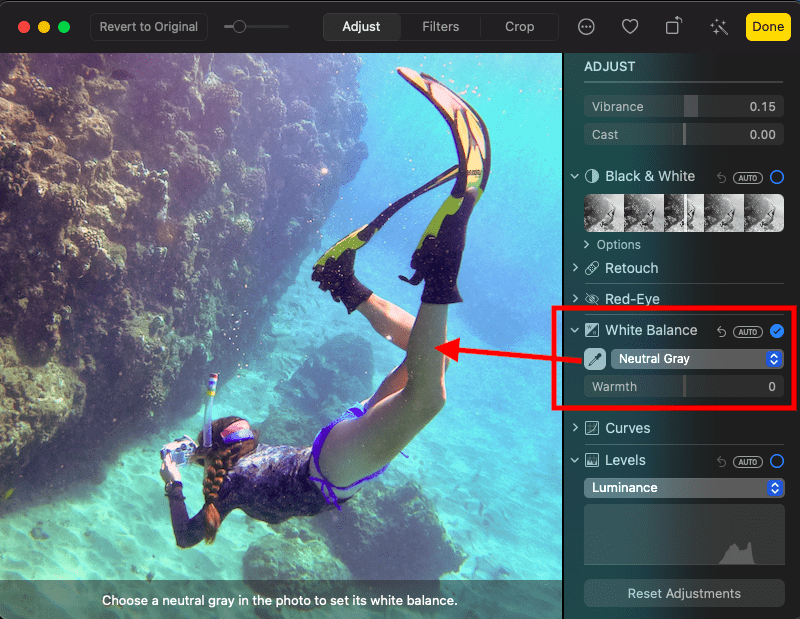
Task: Open the Luminance dropdown
Action: click(x=684, y=488)
